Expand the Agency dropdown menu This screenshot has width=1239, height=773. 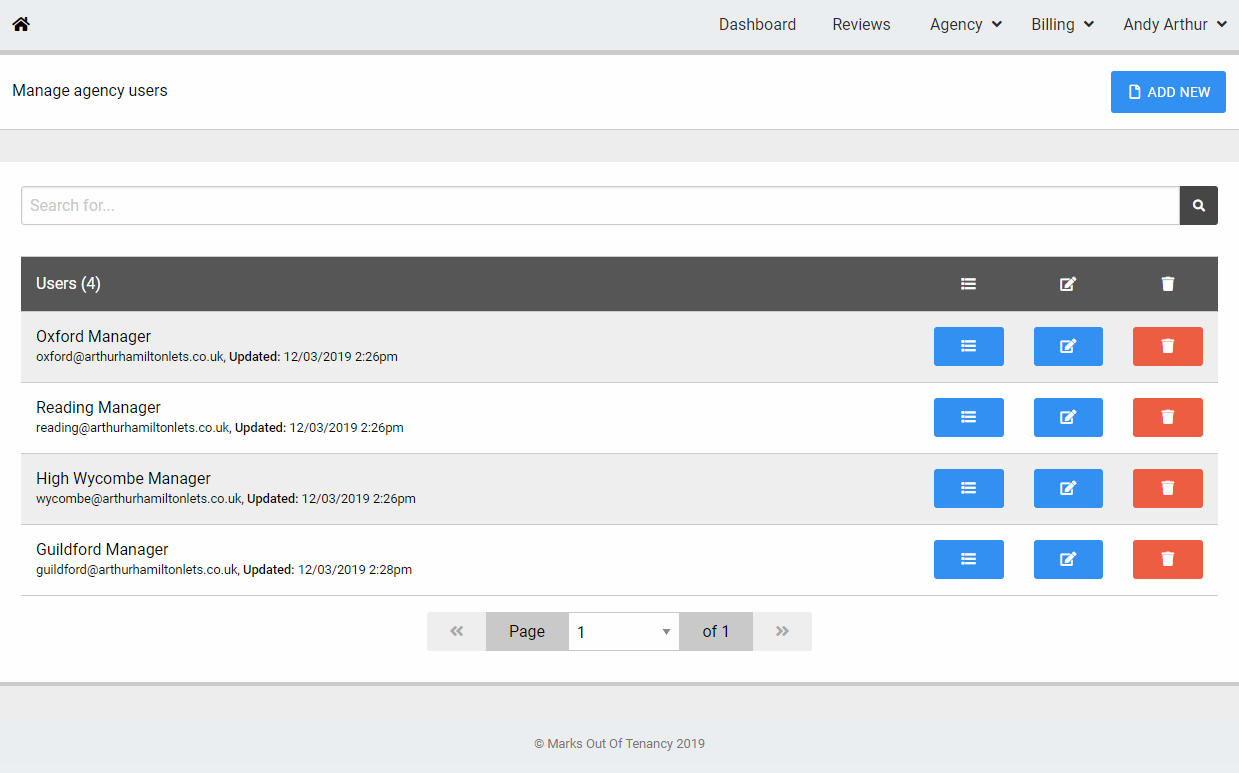(965, 25)
